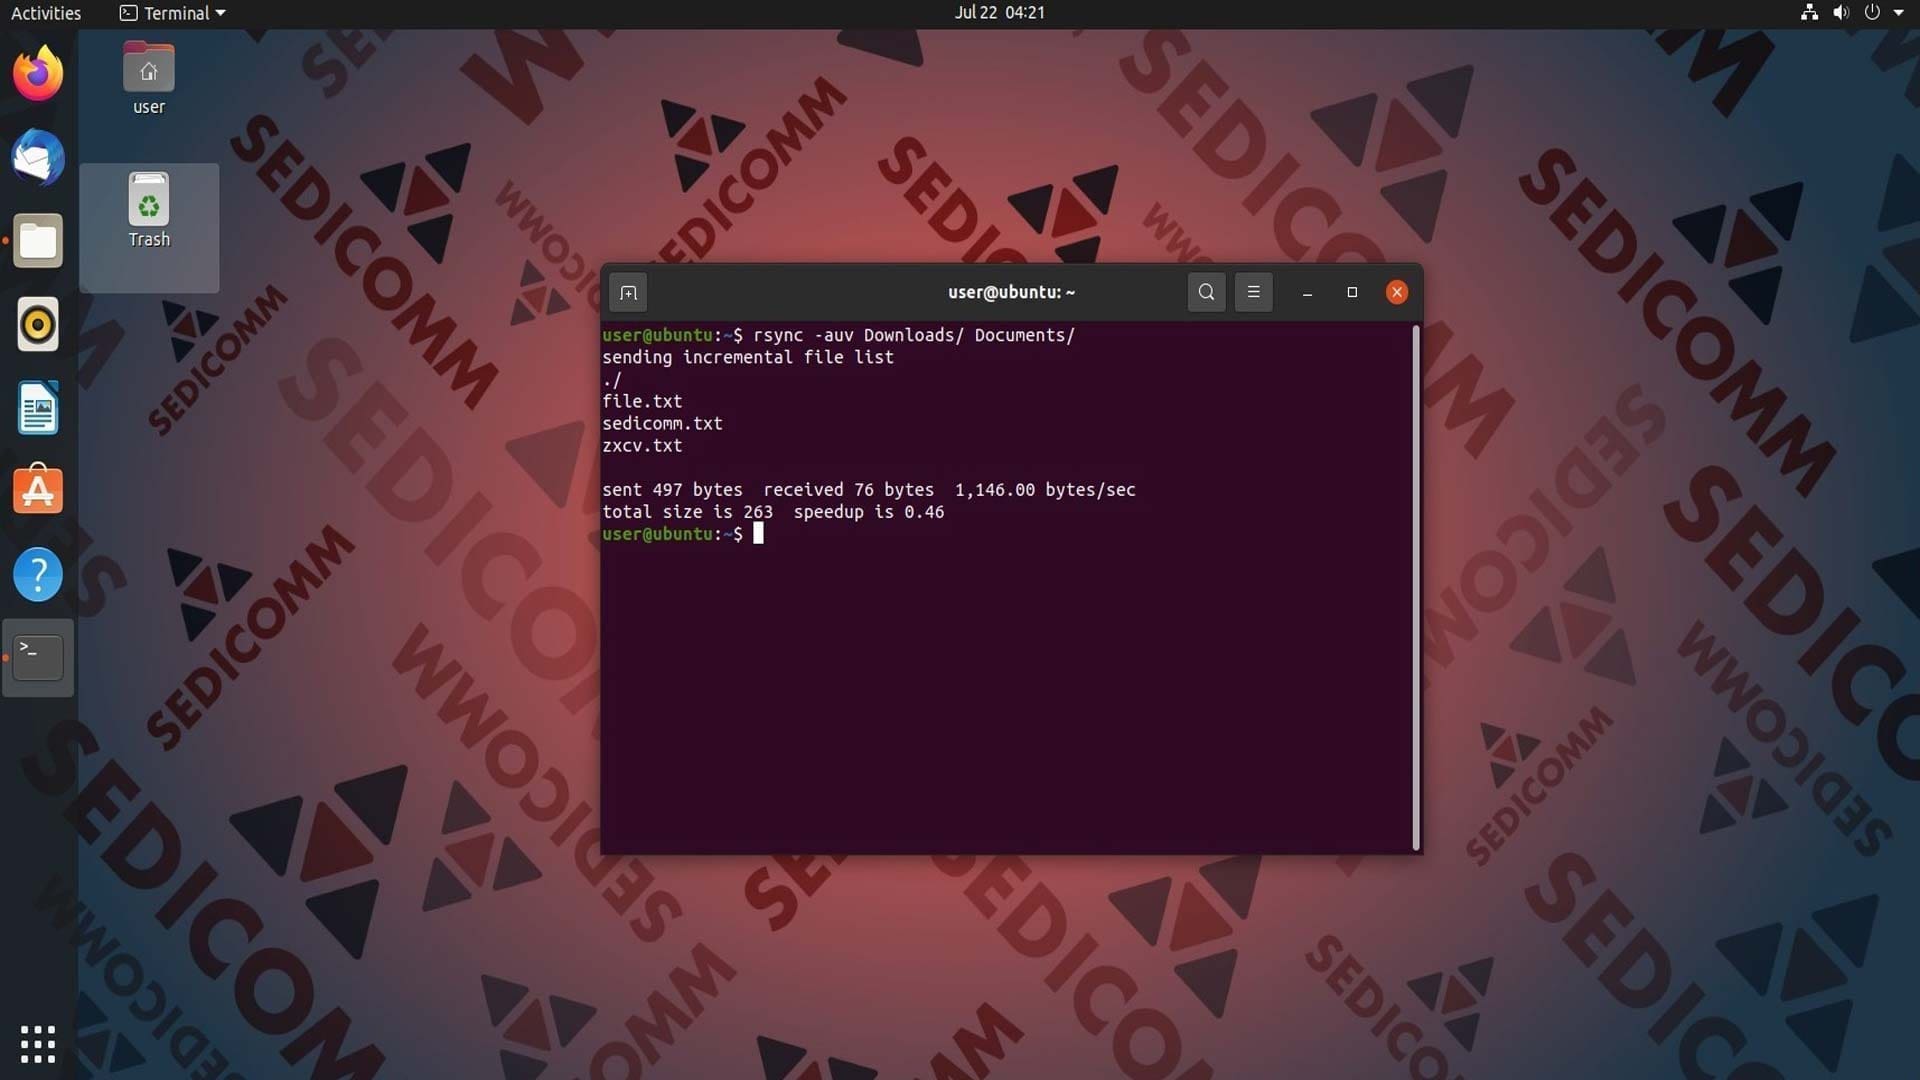The width and height of the screenshot is (1920, 1080).
Task: Maximize the terminal window
Action: 1352,292
